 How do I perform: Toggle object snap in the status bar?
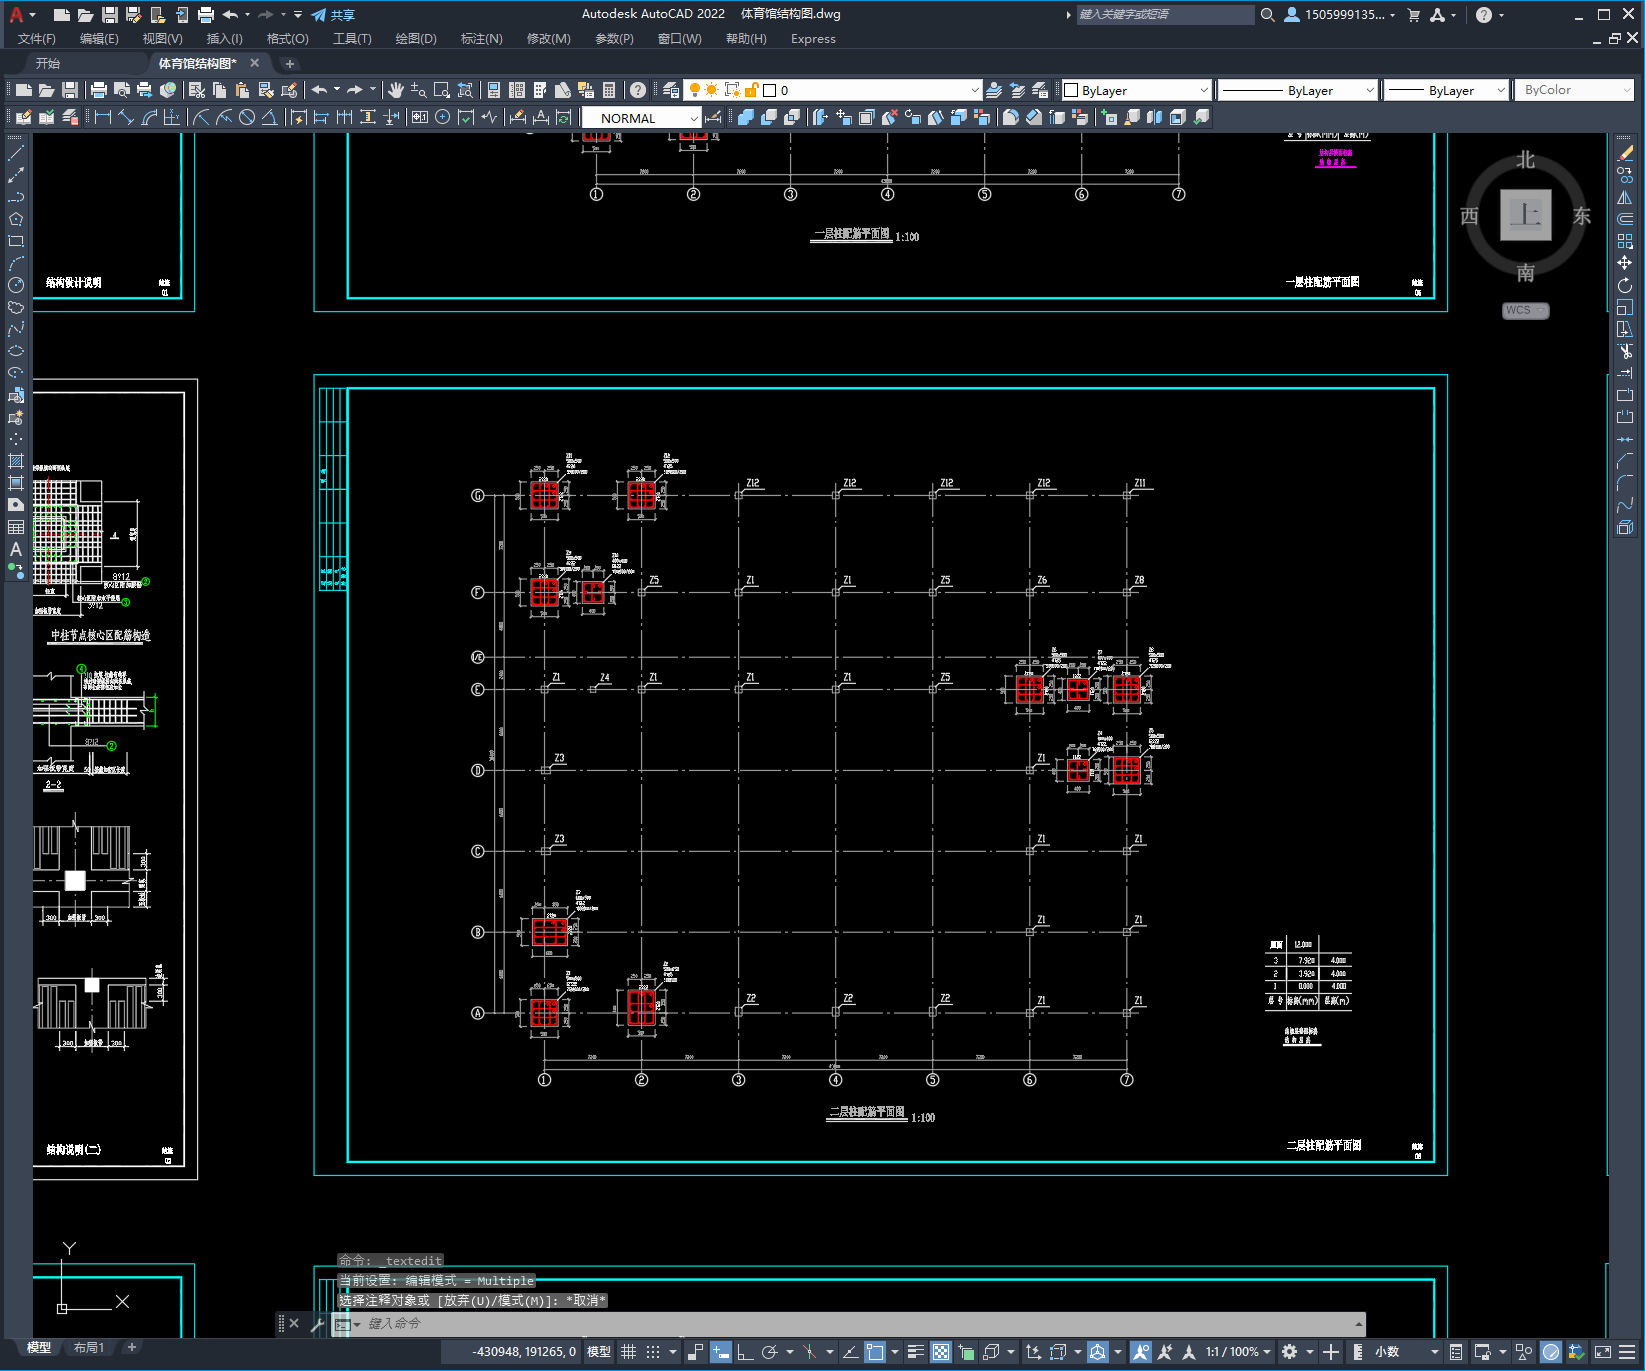pos(875,1352)
